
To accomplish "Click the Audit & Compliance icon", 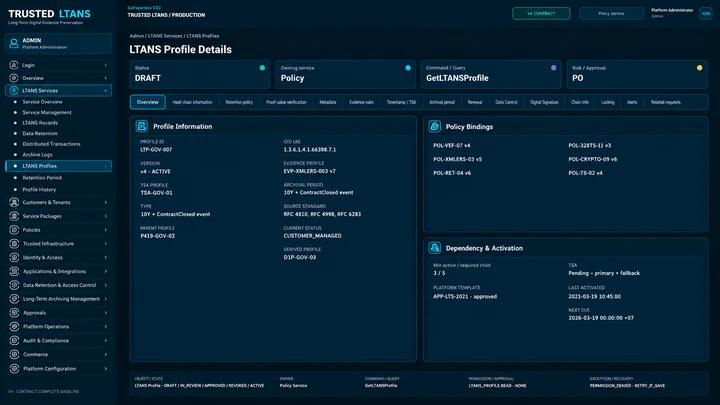I will [x=14, y=340].
